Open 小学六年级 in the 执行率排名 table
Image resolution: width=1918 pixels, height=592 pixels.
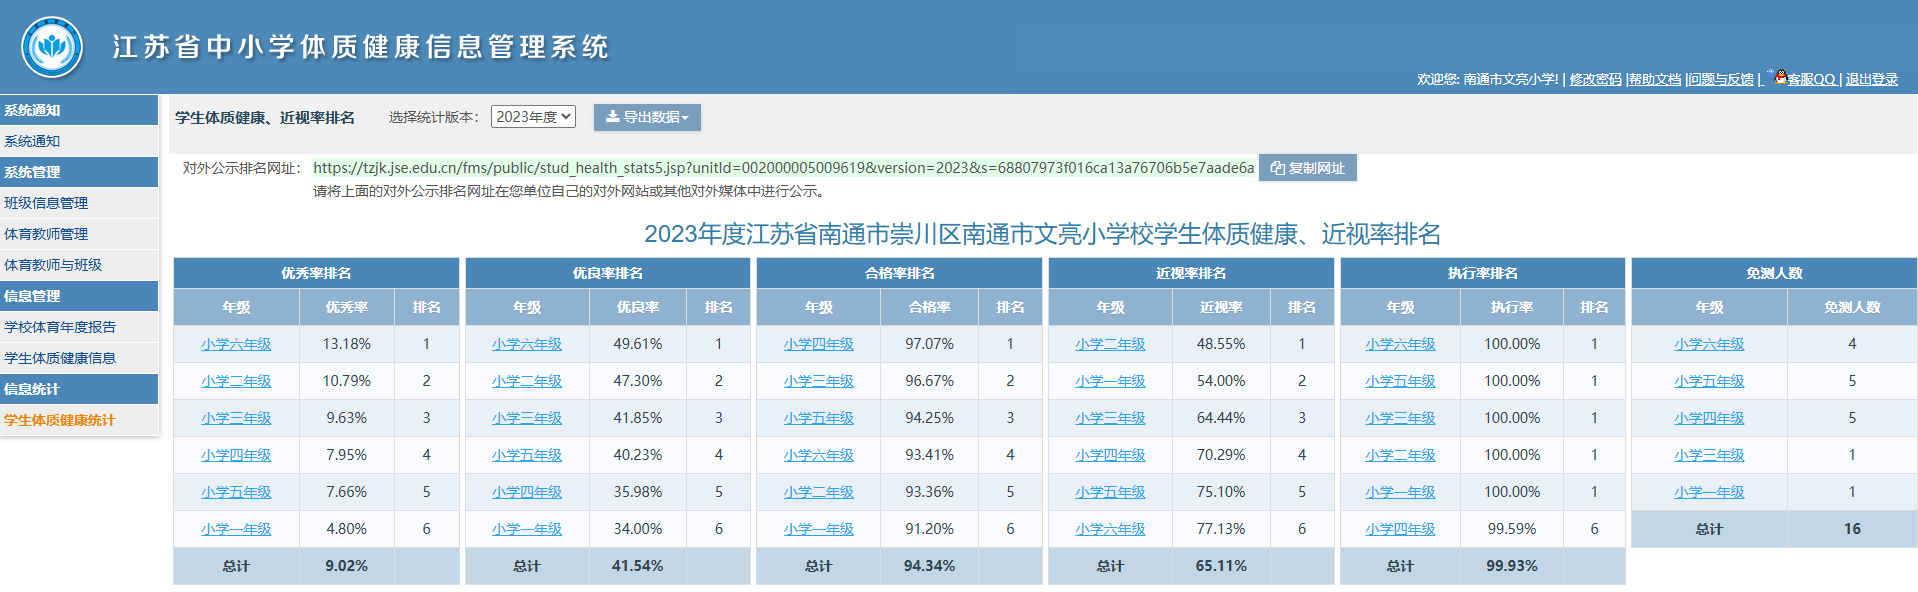pyautogui.click(x=1400, y=344)
